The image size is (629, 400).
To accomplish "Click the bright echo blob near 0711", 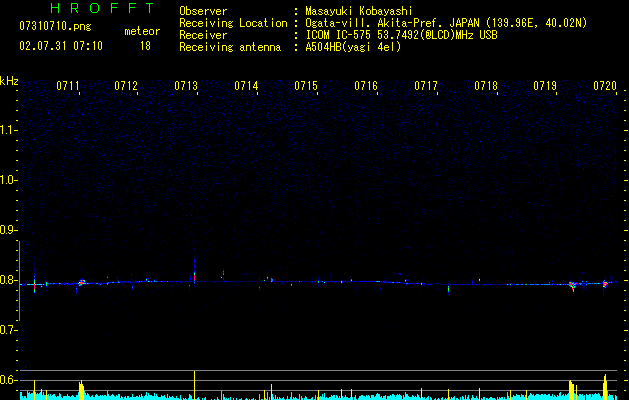I will pos(81,282).
